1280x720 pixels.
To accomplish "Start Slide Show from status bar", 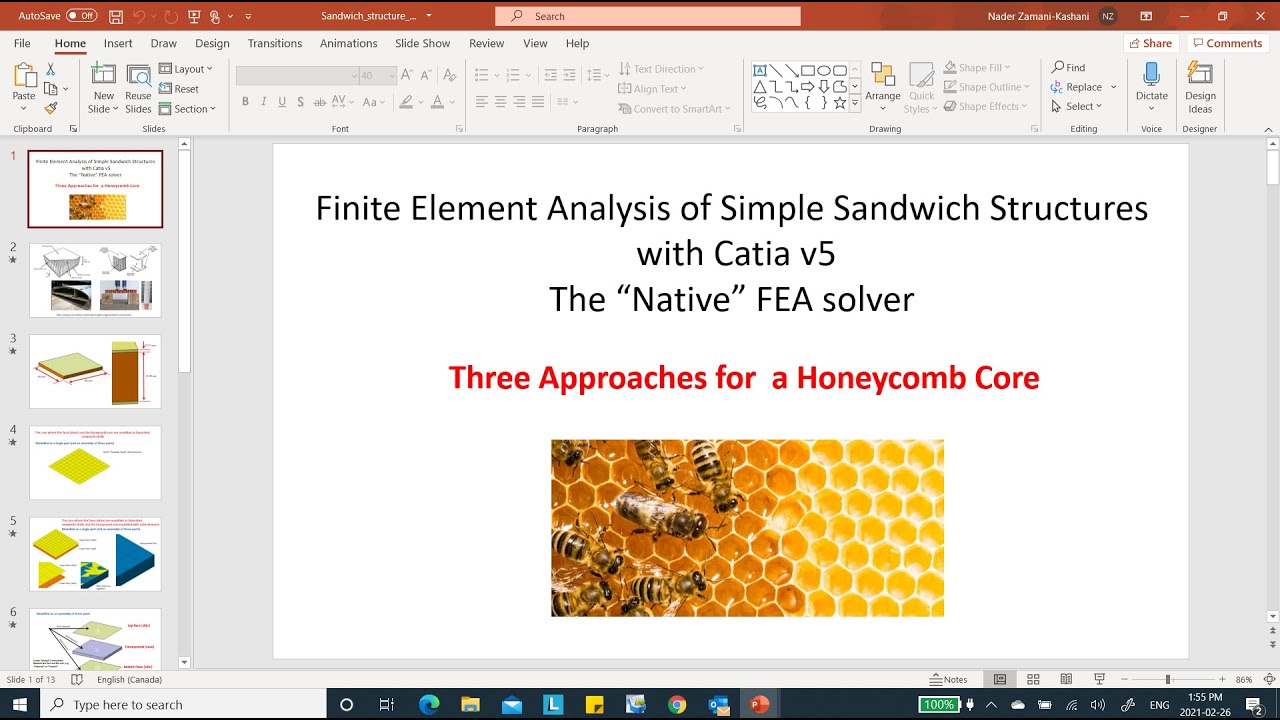I will point(1099,679).
